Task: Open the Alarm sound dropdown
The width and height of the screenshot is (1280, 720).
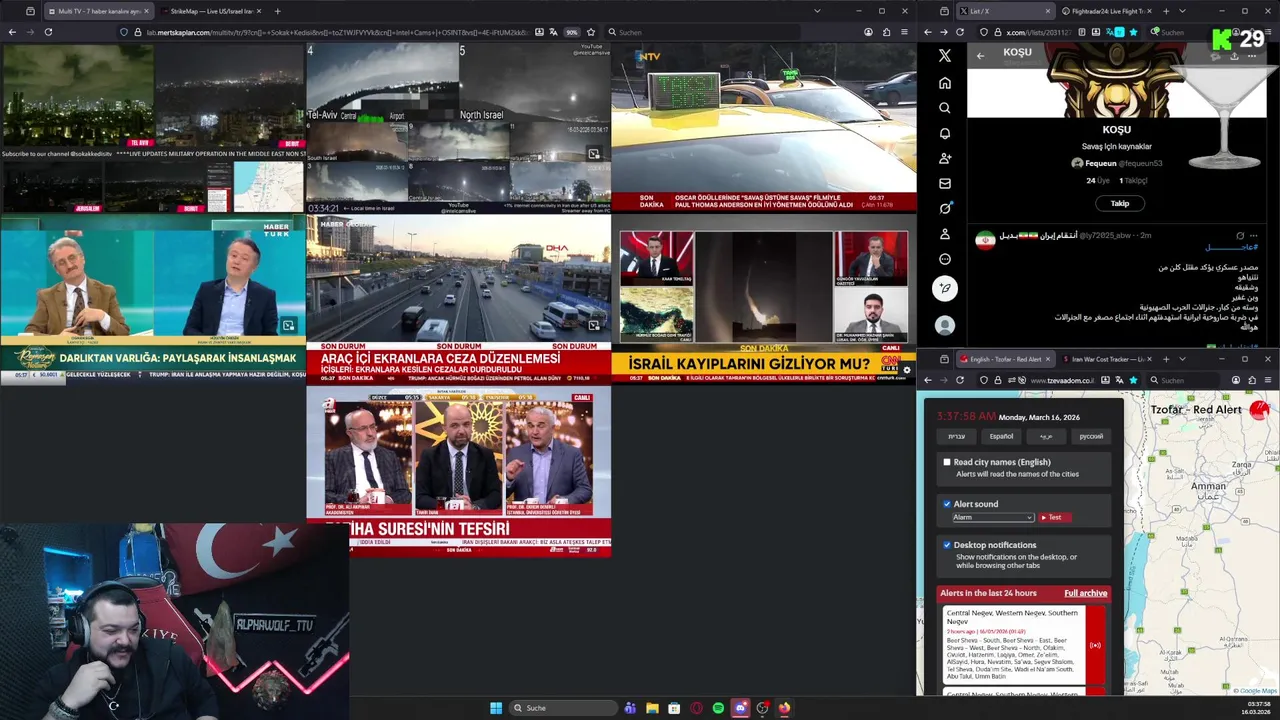Action: coord(992,517)
